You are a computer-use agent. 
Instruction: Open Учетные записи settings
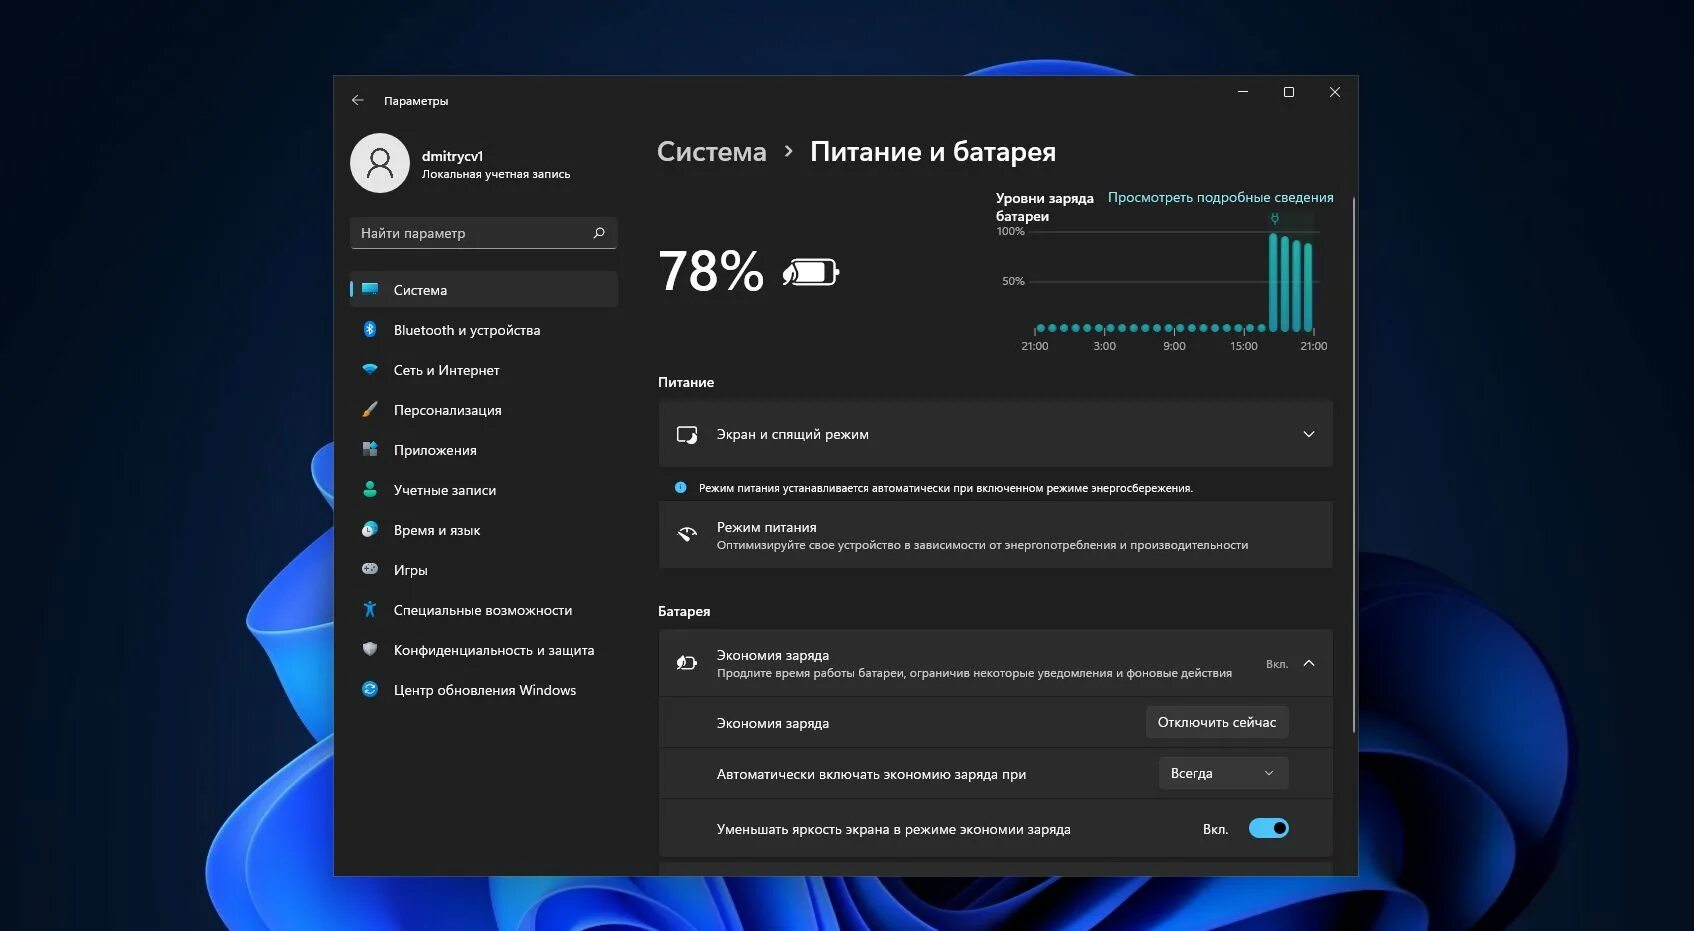[x=484, y=489]
